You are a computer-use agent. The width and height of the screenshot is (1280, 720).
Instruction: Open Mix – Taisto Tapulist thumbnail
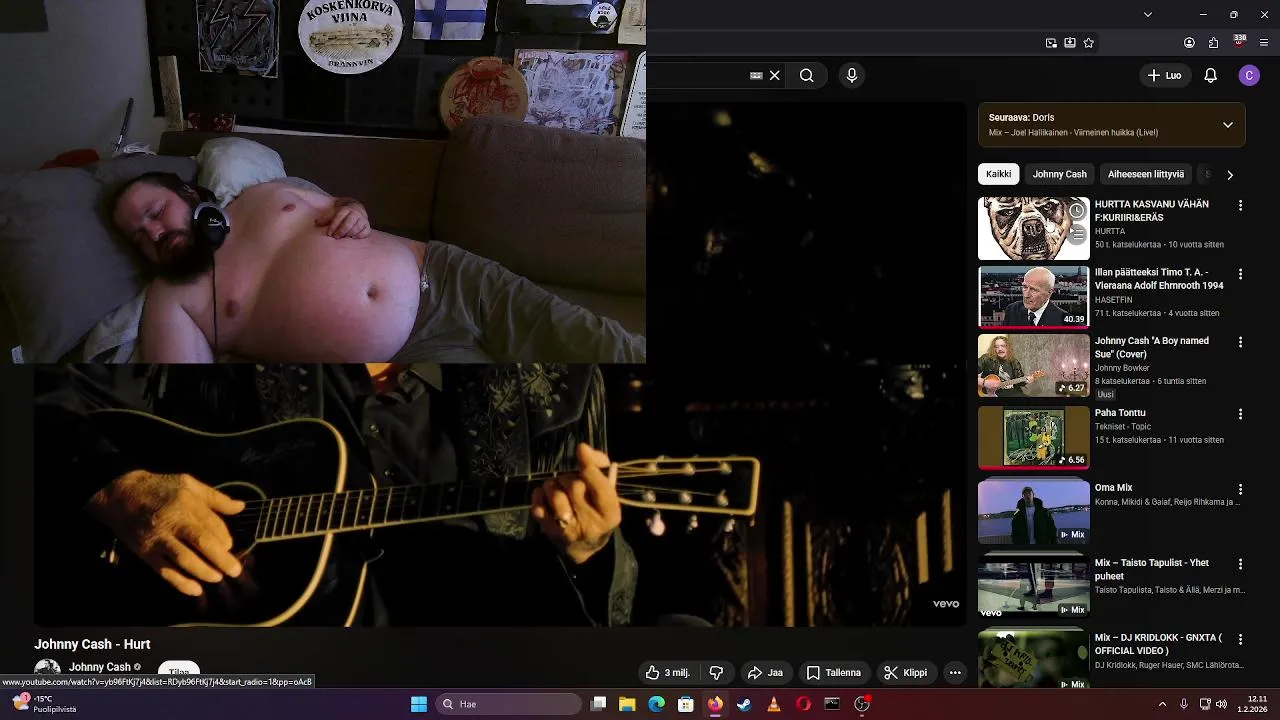(x=1033, y=587)
